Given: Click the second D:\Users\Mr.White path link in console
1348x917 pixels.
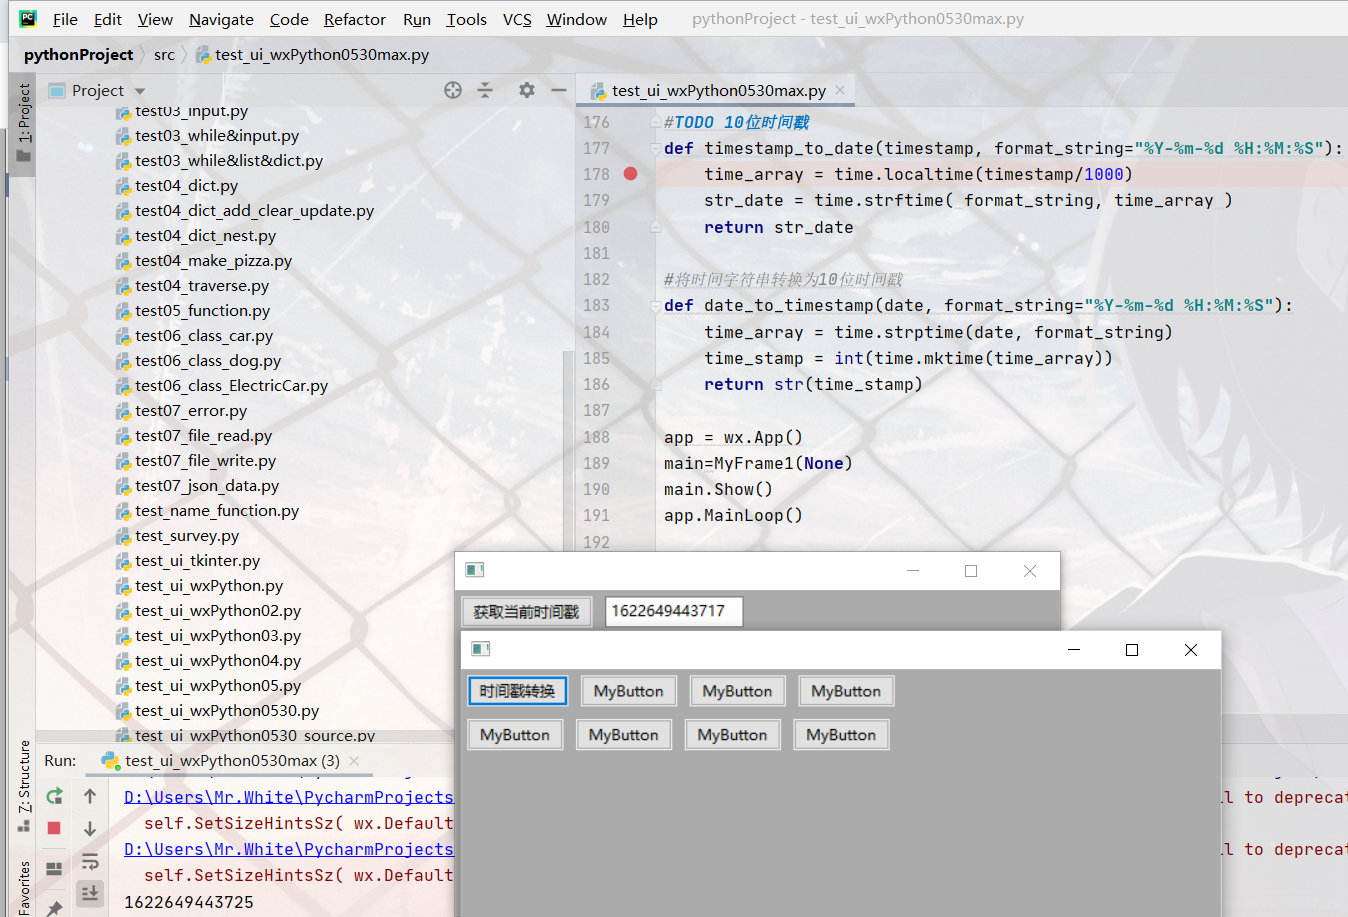Looking at the screenshot, I should pyautogui.click(x=289, y=849).
